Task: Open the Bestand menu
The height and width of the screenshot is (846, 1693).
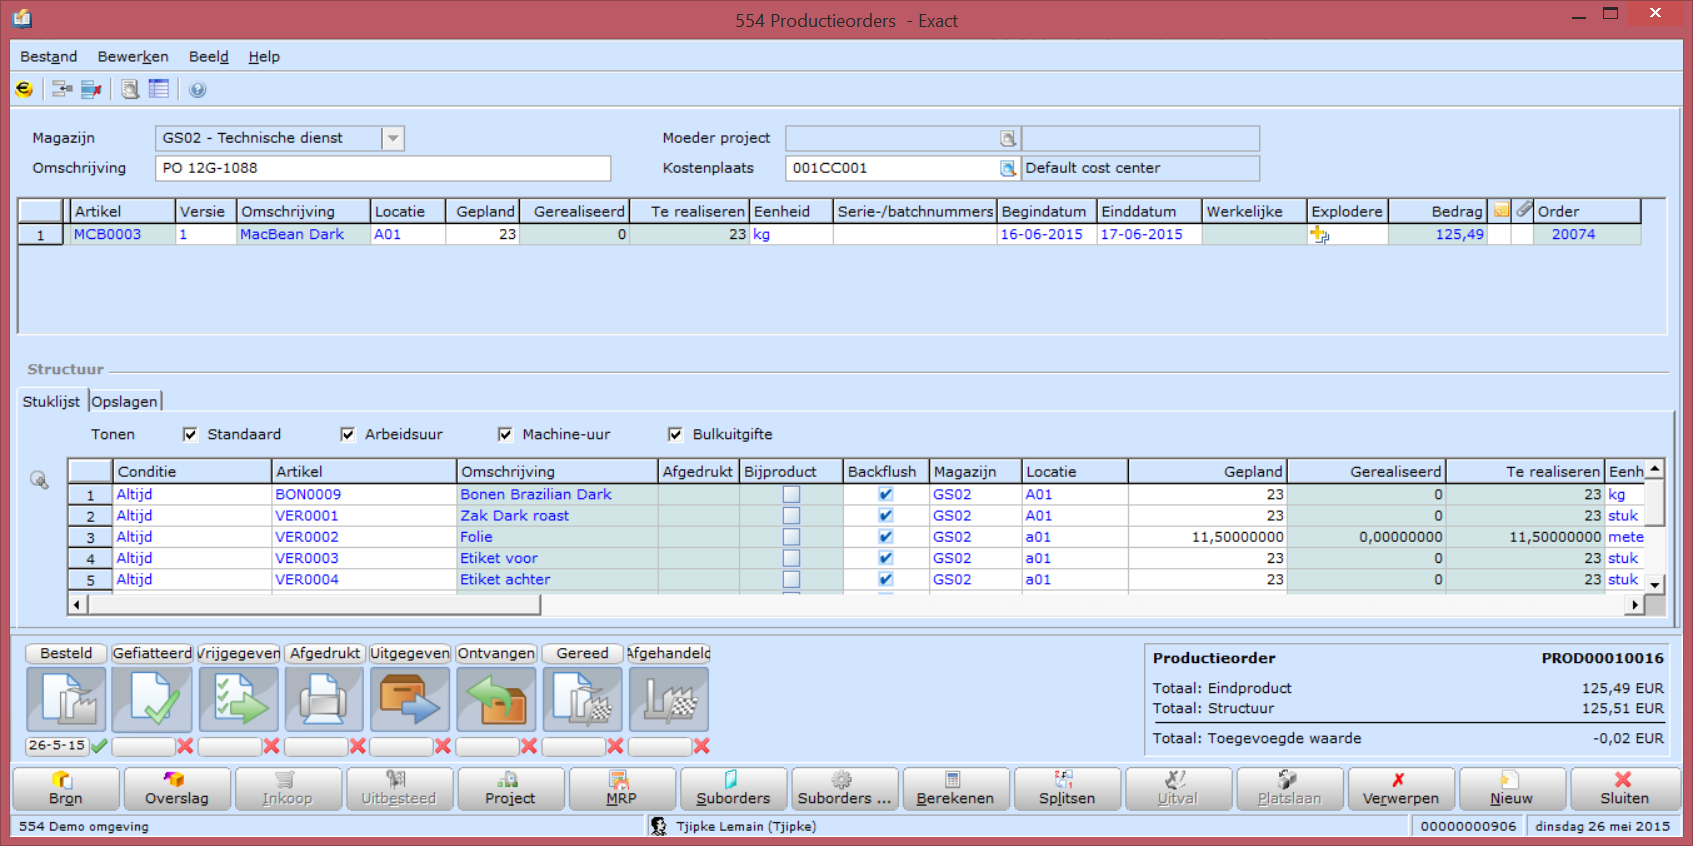Action: coord(48,57)
